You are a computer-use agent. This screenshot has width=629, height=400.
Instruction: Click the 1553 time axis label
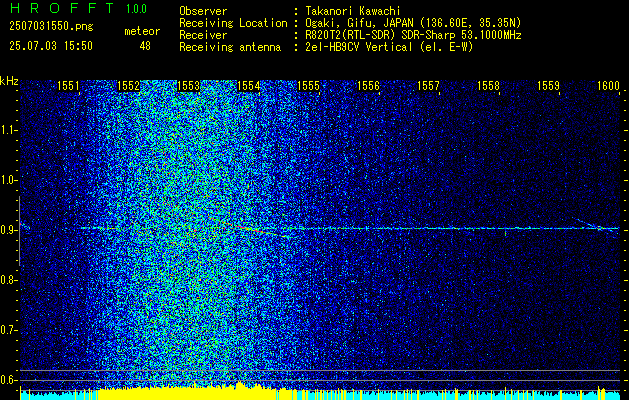point(189,86)
